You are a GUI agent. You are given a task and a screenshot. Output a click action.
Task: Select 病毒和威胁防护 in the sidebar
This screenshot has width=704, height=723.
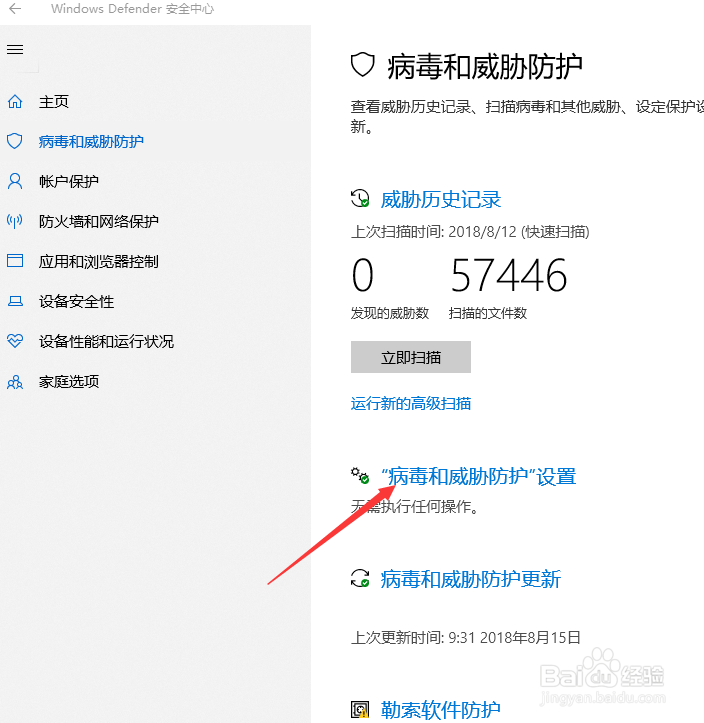(91, 142)
